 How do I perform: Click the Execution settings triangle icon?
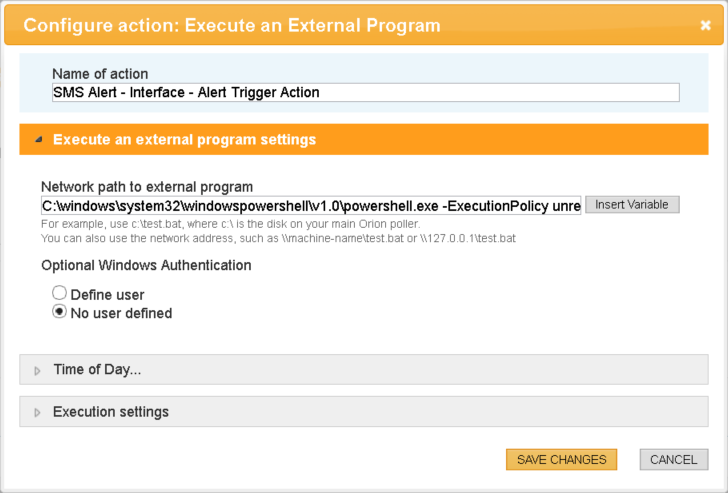coord(38,413)
